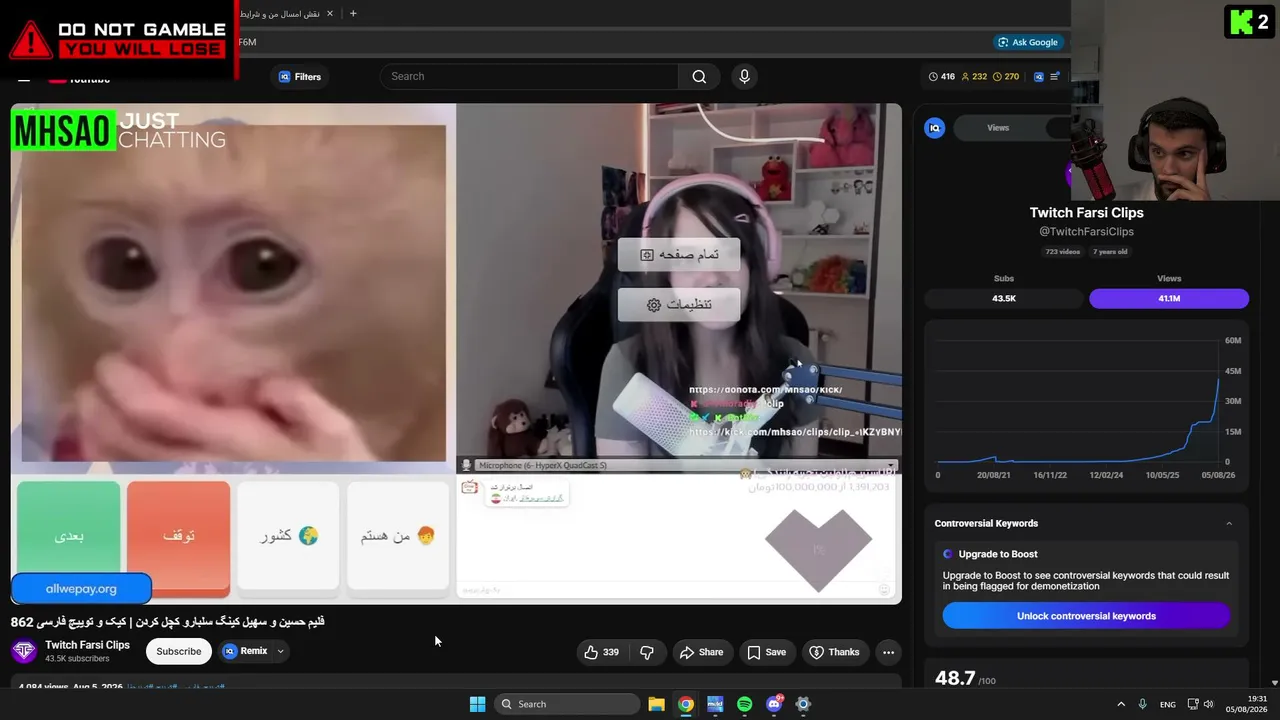This screenshot has height=720, width=1280.
Task: Open a new browser tab
Action: [x=353, y=14]
